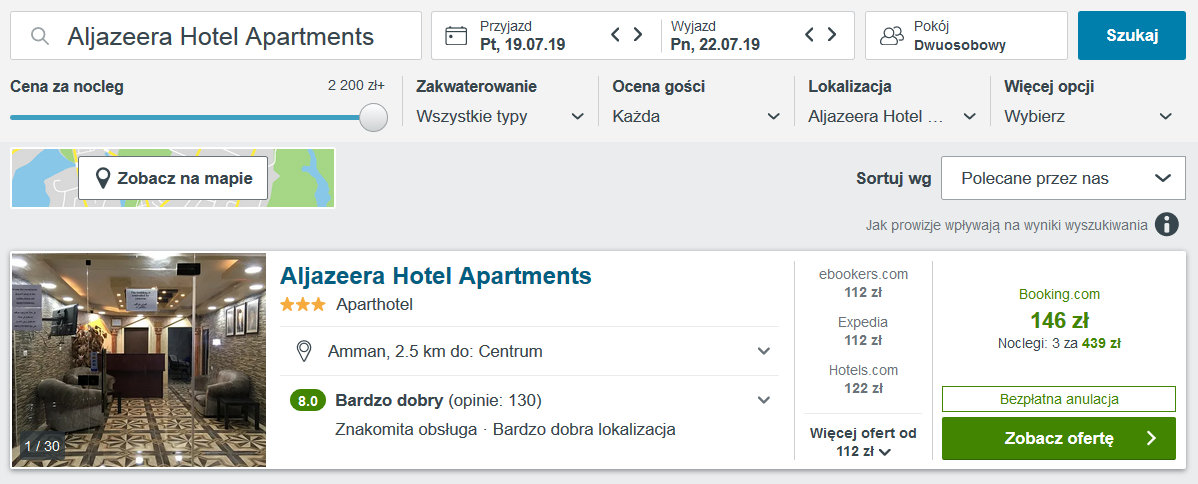Open the check-in calendar icon

456,36
